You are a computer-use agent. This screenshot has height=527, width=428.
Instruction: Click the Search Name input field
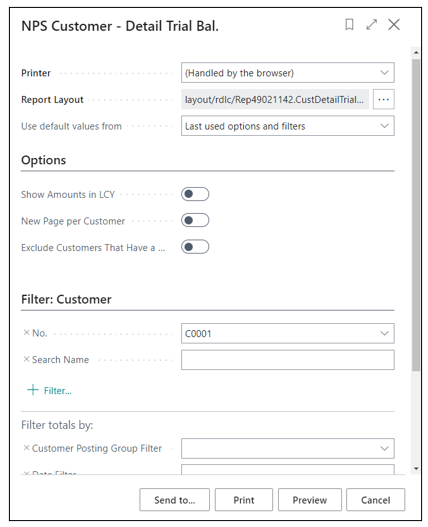[288, 360]
